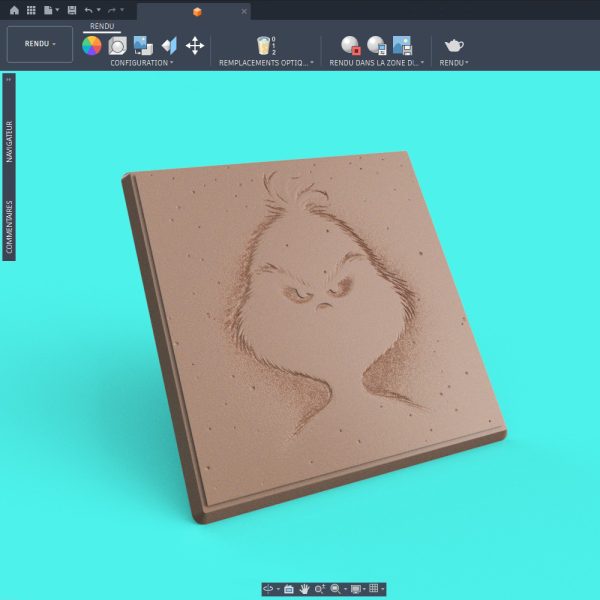The image size is (600, 600).
Task: Click the optical replacements glass icon
Action: coord(266,46)
